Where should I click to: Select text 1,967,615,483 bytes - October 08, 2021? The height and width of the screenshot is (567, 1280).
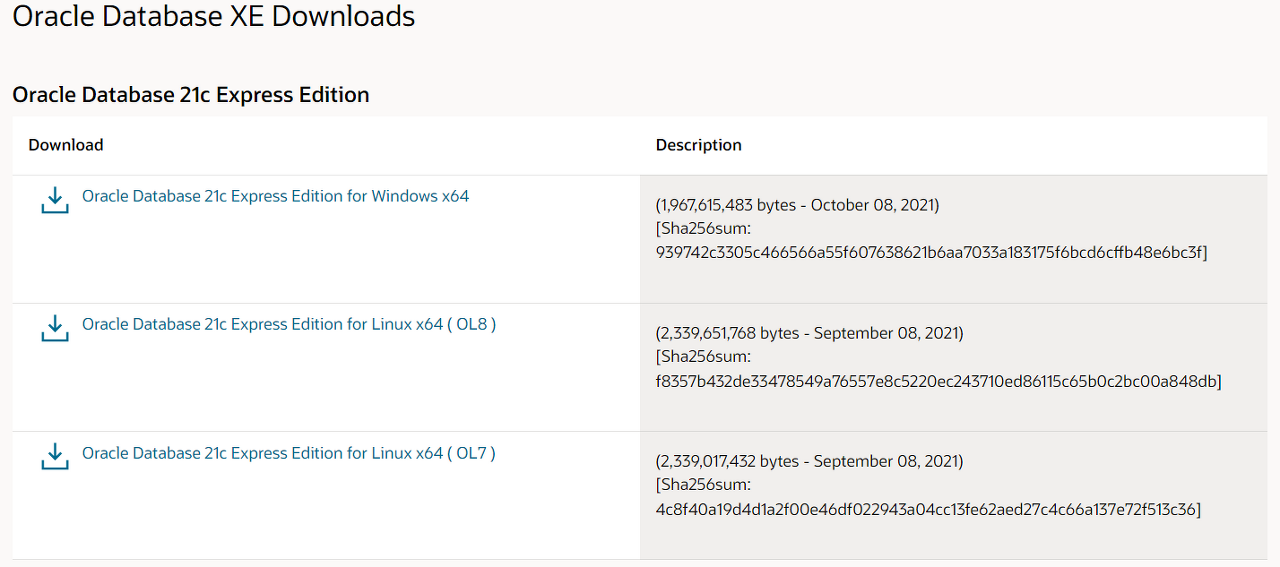tap(798, 205)
